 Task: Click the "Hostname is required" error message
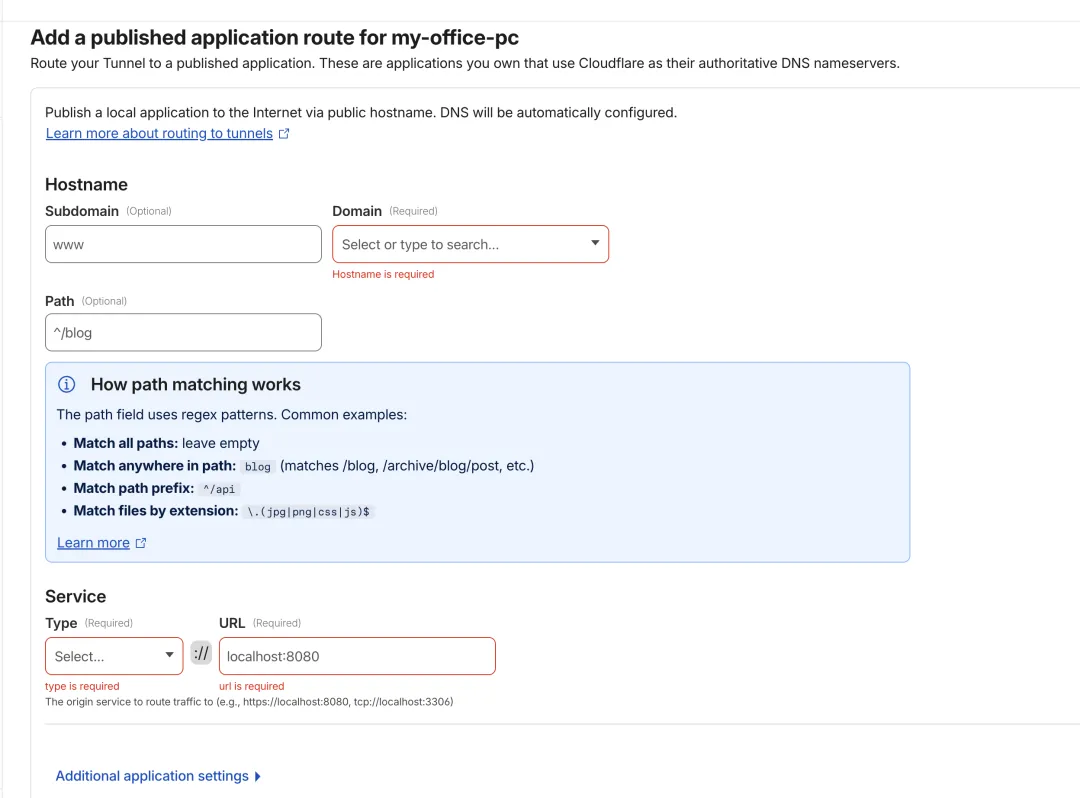[383, 274]
